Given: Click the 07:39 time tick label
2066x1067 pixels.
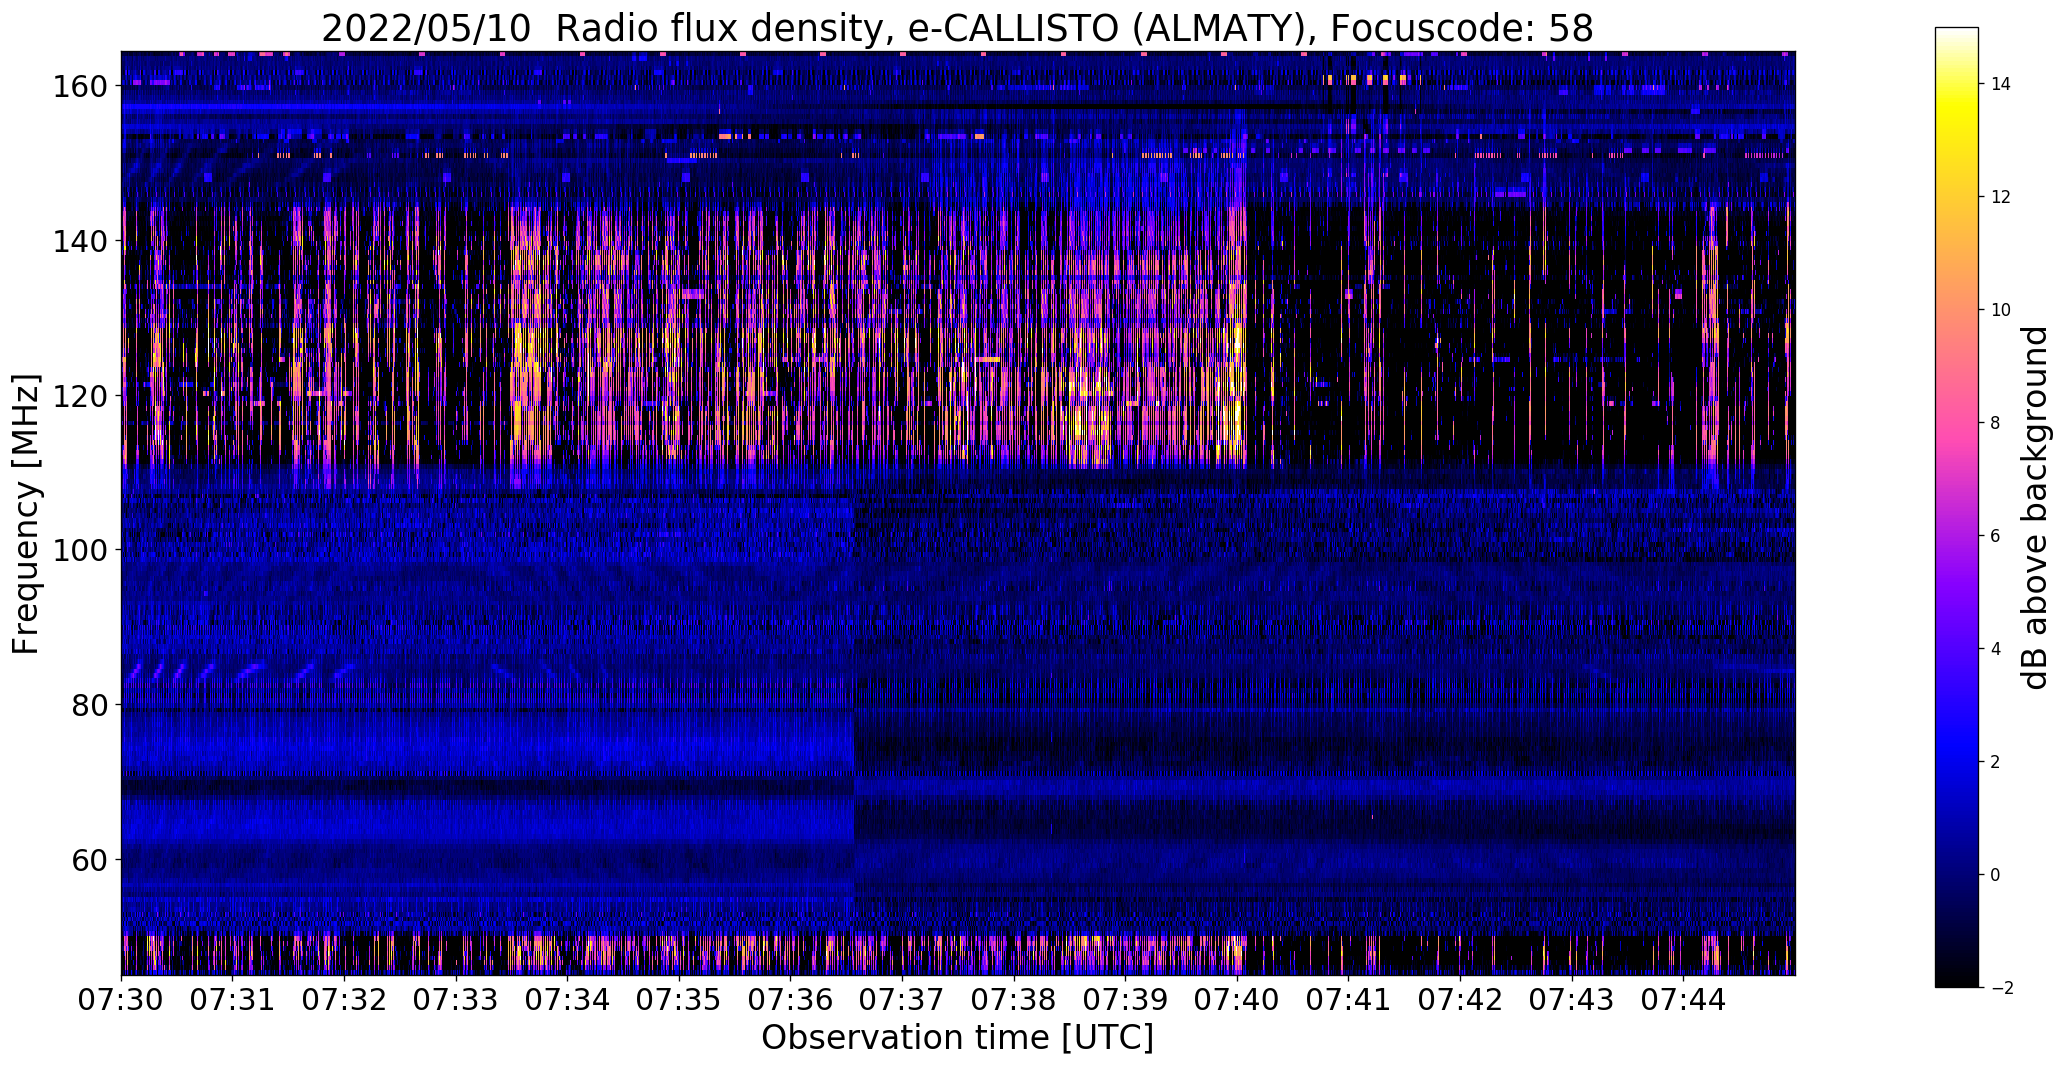Looking at the screenshot, I should click(x=1125, y=1000).
